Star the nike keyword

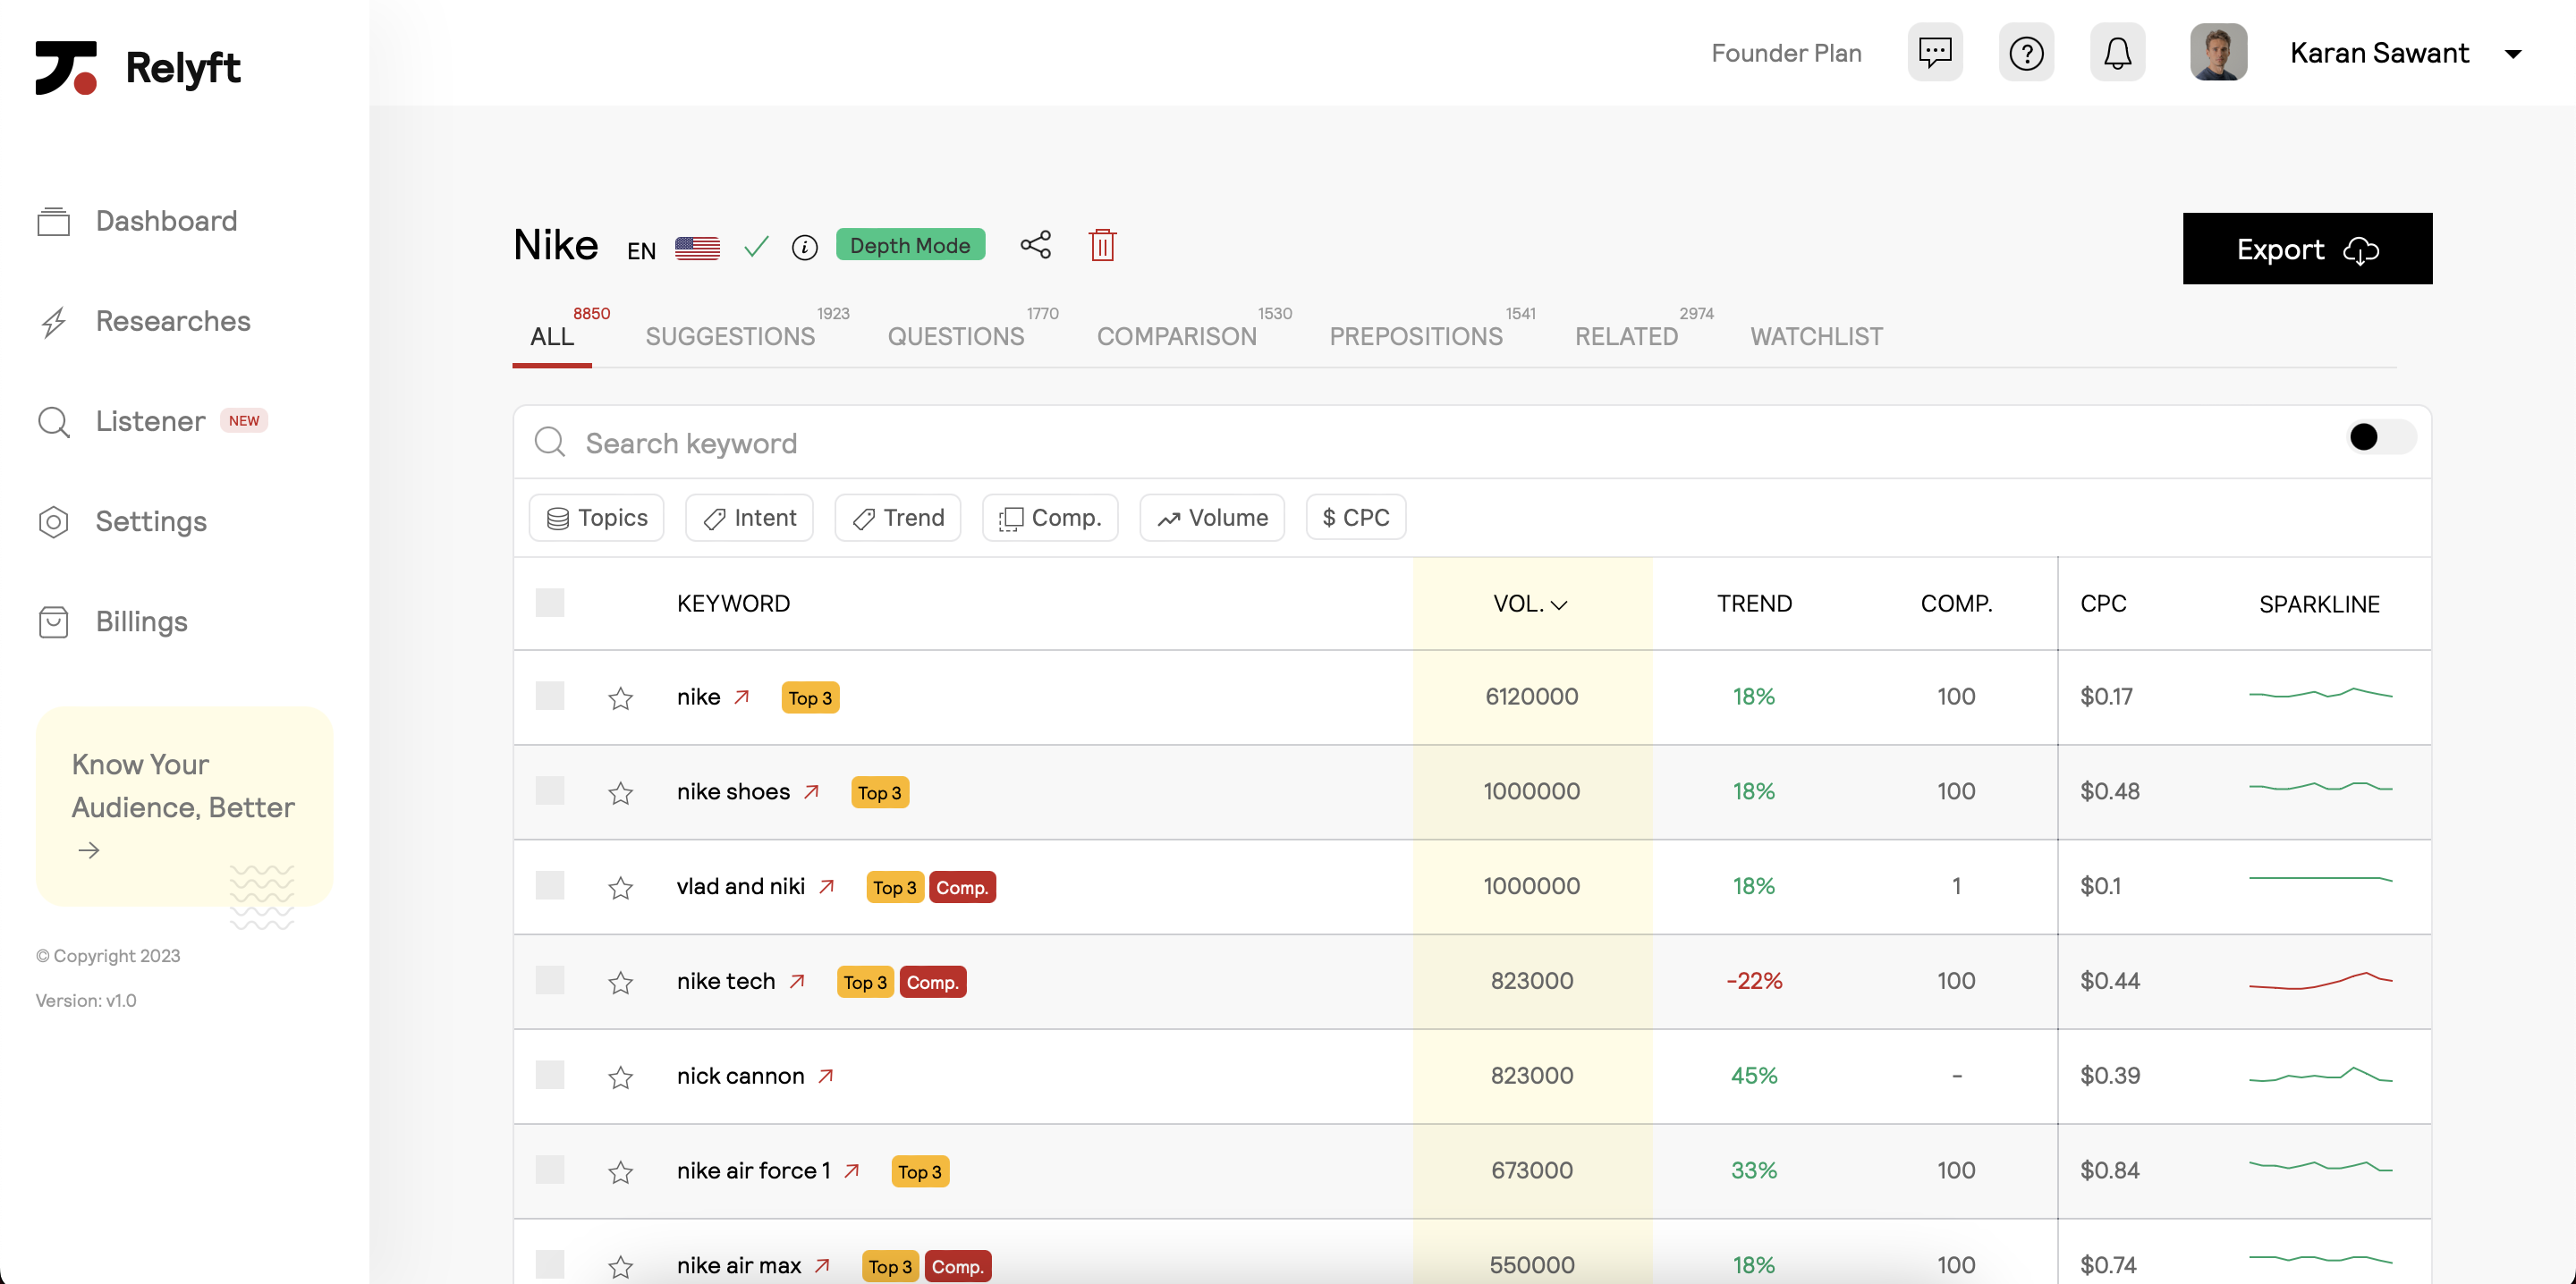(x=620, y=697)
